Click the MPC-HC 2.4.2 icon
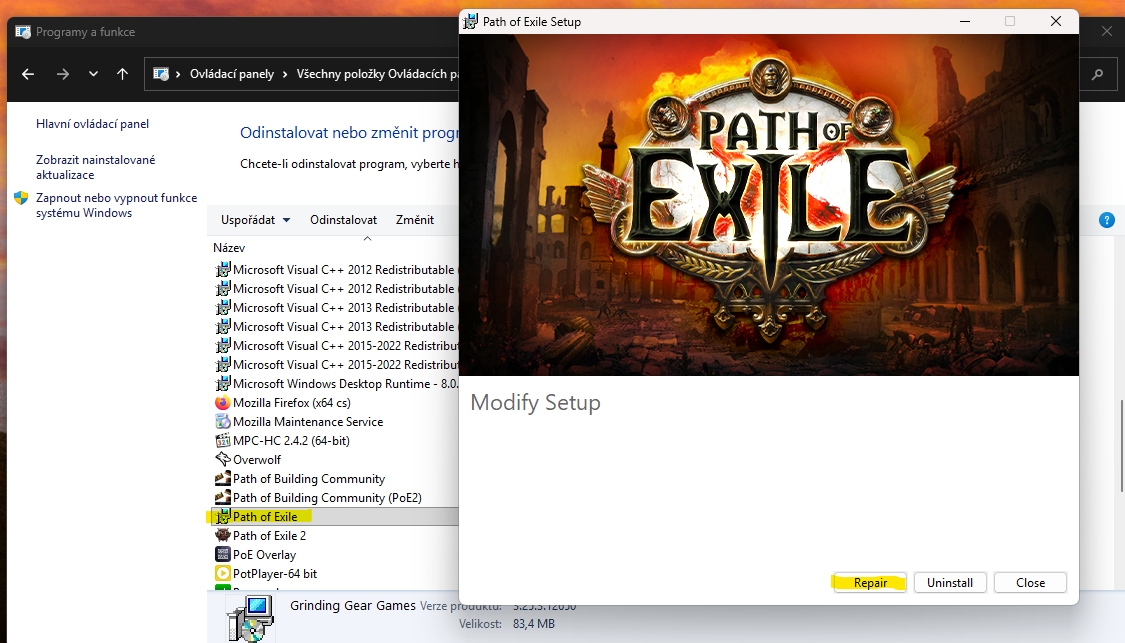This screenshot has height=643, width=1125. [x=222, y=441]
